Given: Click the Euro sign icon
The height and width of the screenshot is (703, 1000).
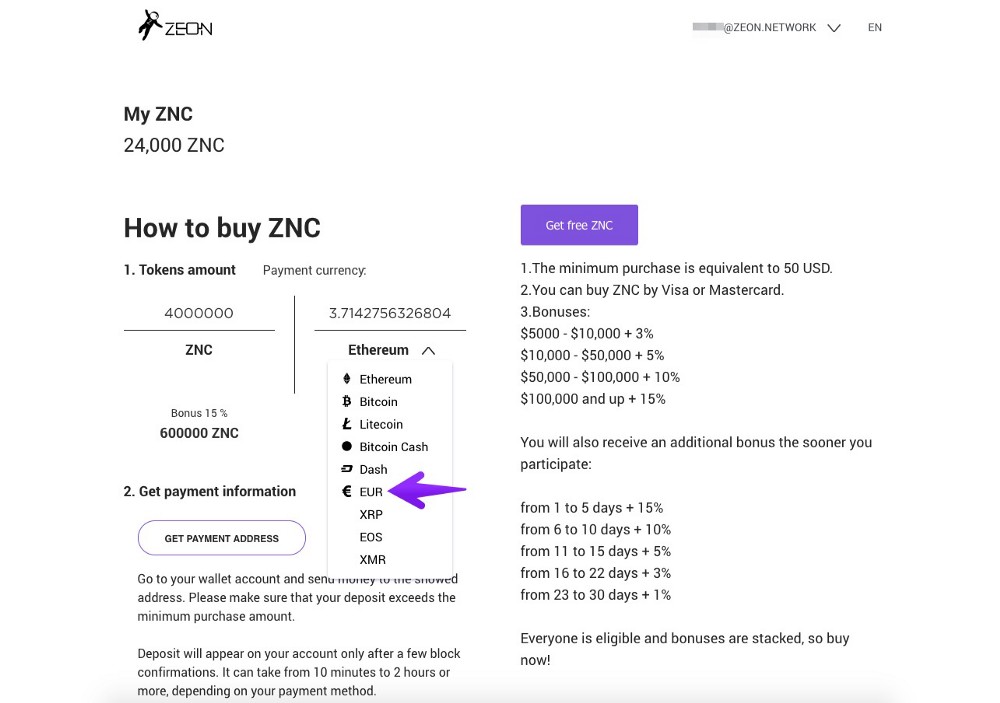Looking at the screenshot, I should [x=347, y=492].
